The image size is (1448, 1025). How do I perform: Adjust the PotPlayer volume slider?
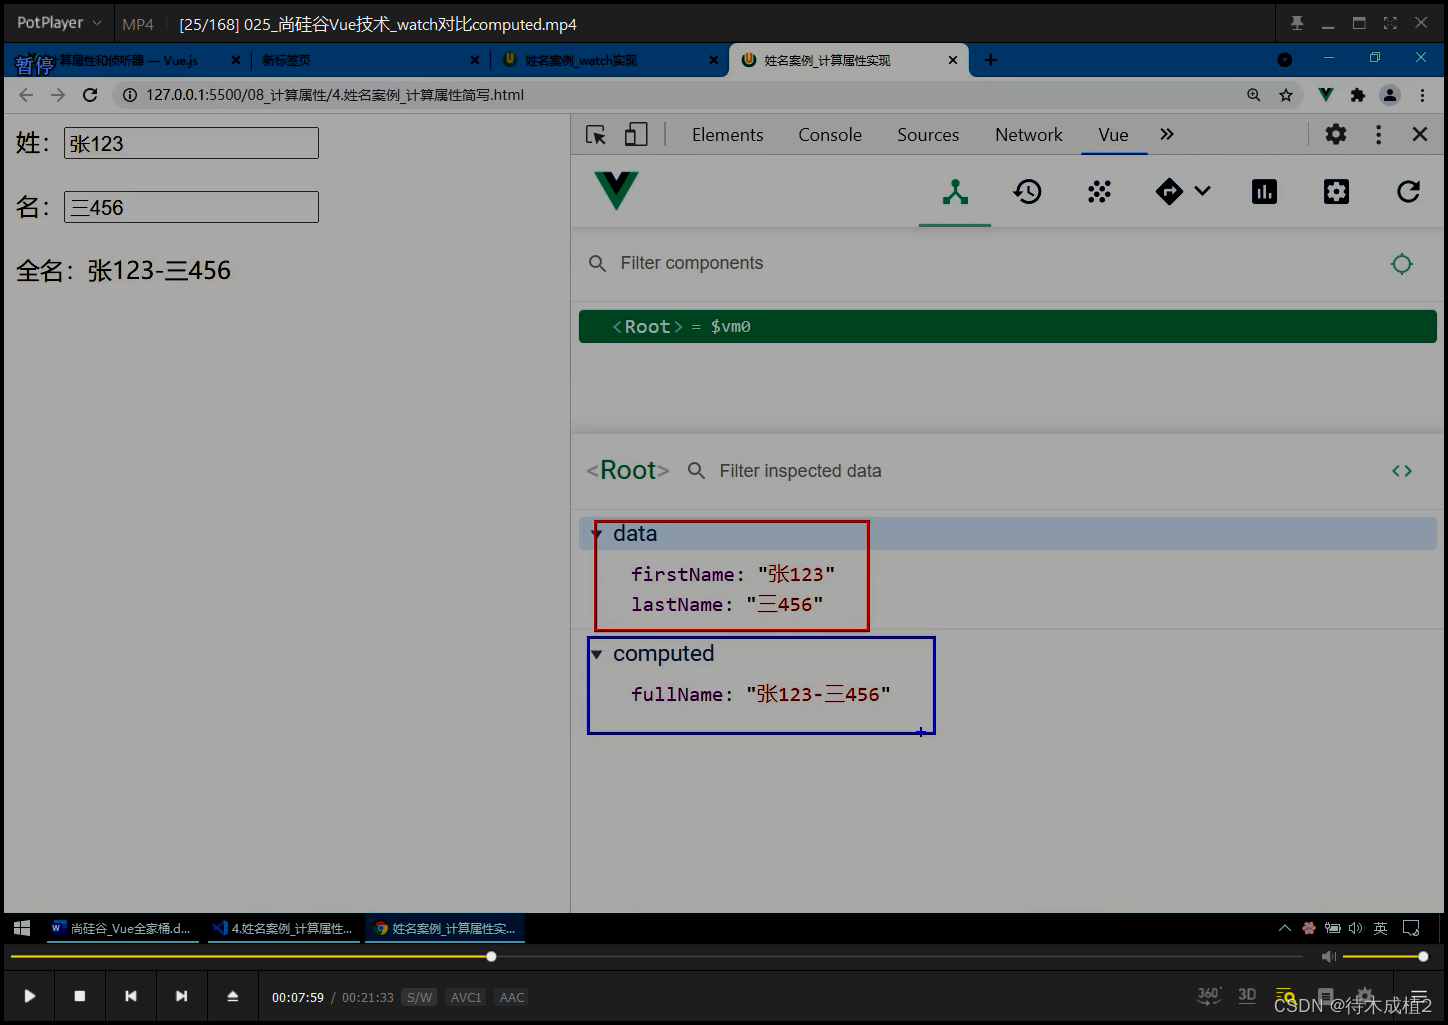tap(1384, 957)
